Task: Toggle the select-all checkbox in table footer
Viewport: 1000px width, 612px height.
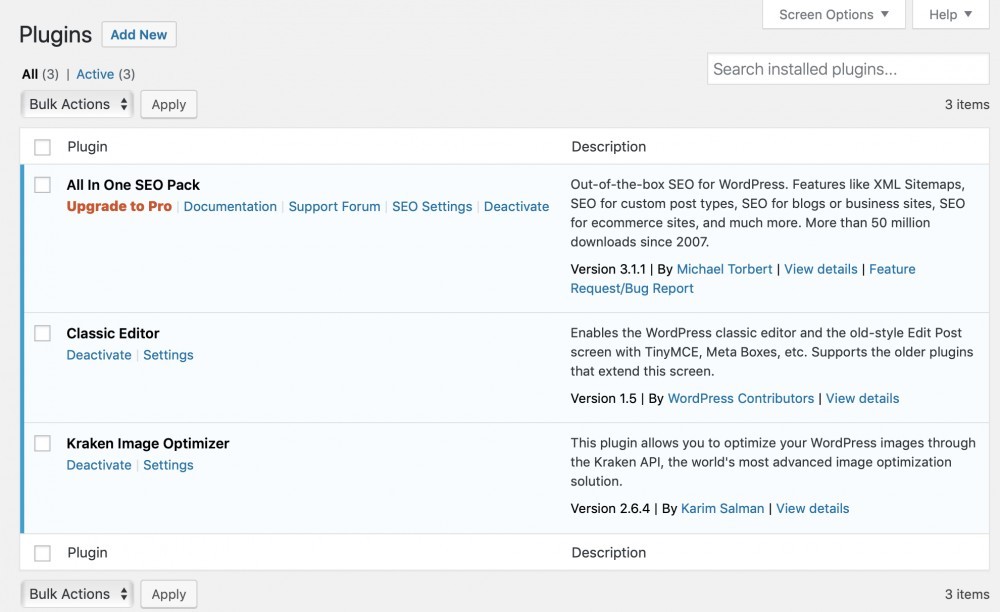Action: coord(43,553)
